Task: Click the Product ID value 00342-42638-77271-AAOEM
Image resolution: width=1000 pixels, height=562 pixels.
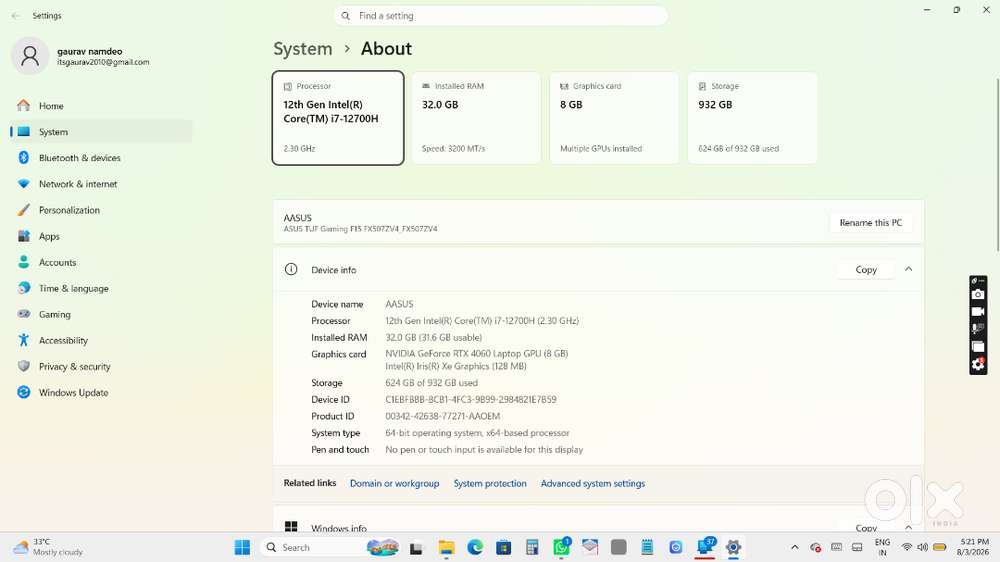Action: (443, 416)
